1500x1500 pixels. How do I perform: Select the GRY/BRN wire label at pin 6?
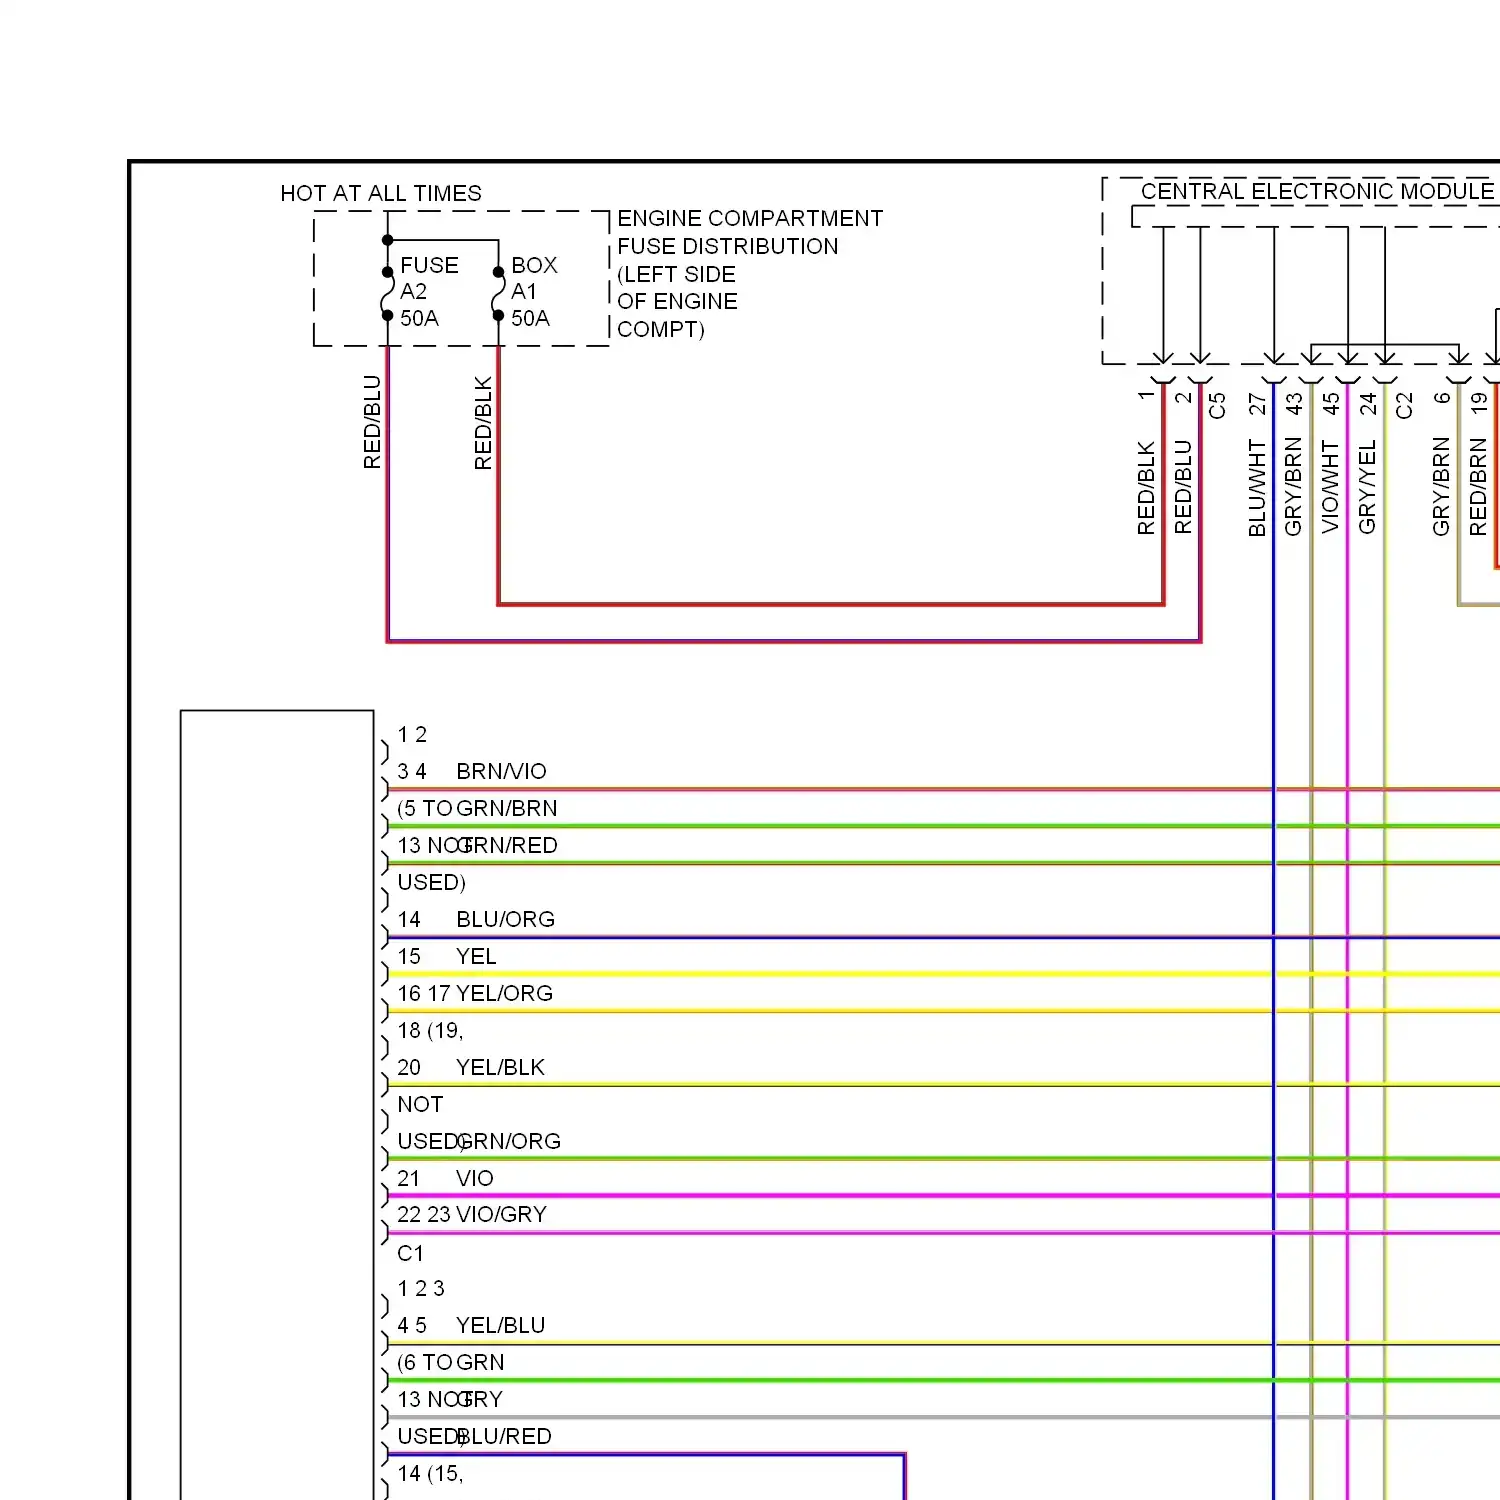[x=1441, y=486]
